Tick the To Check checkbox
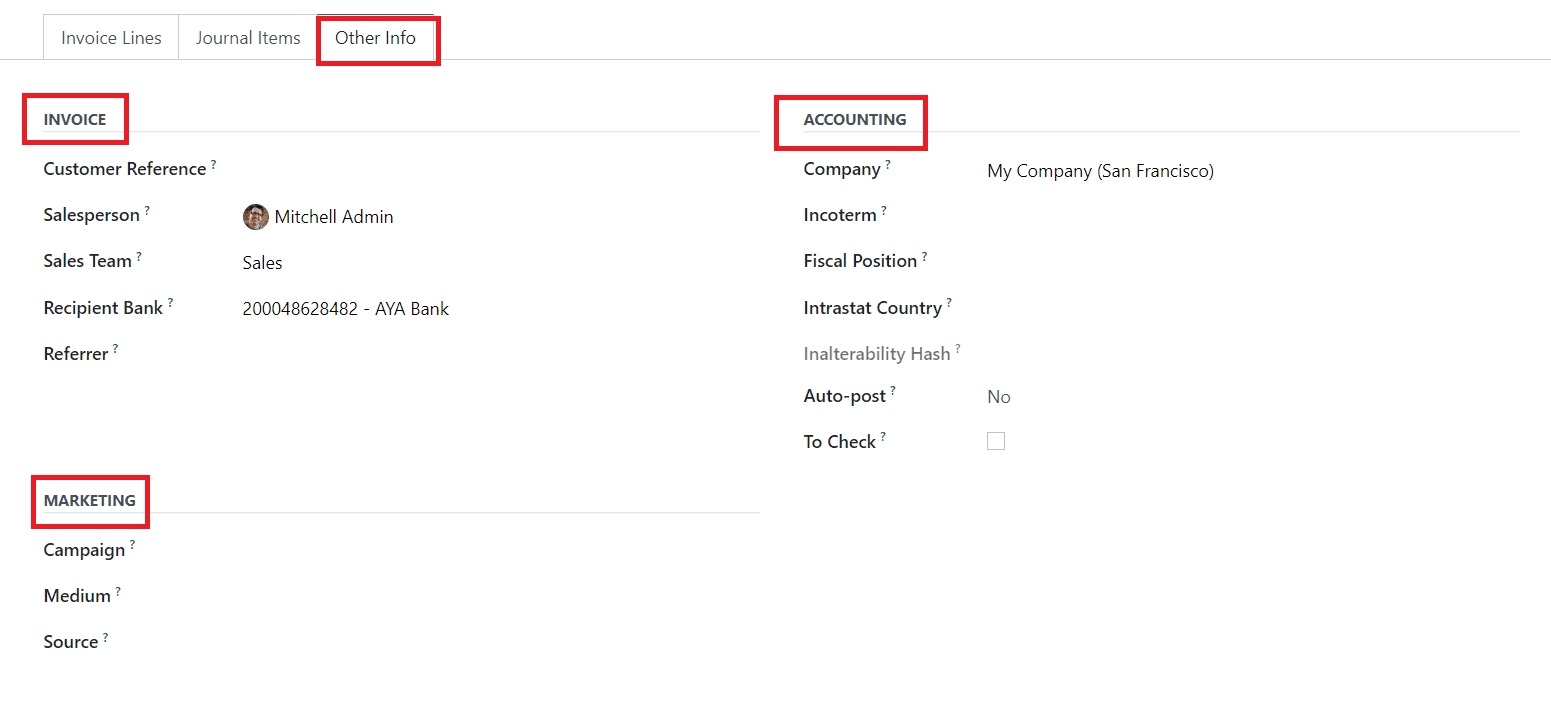1551x707 pixels. tap(996, 441)
